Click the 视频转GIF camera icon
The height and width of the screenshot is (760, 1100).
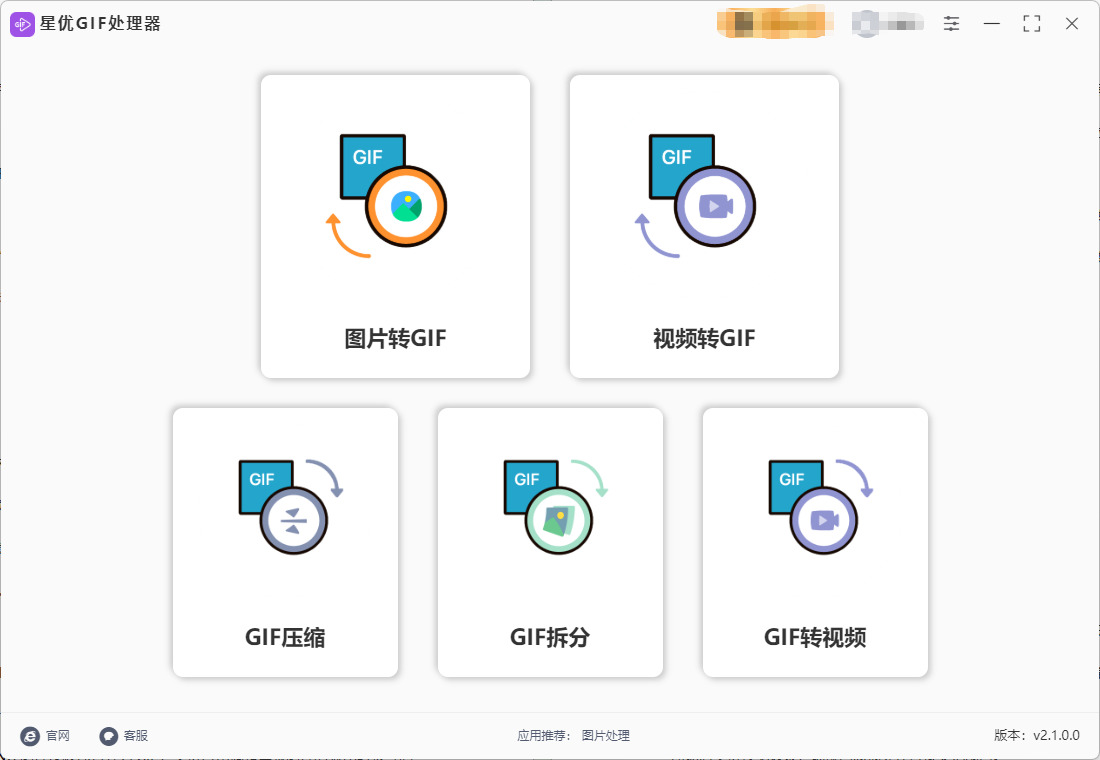[695, 196]
